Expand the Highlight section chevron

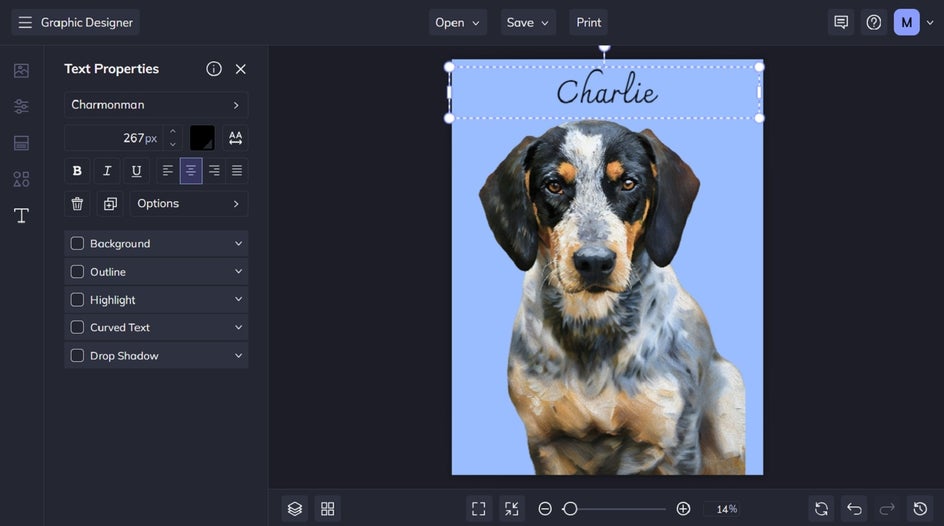(x=238, y=299)
